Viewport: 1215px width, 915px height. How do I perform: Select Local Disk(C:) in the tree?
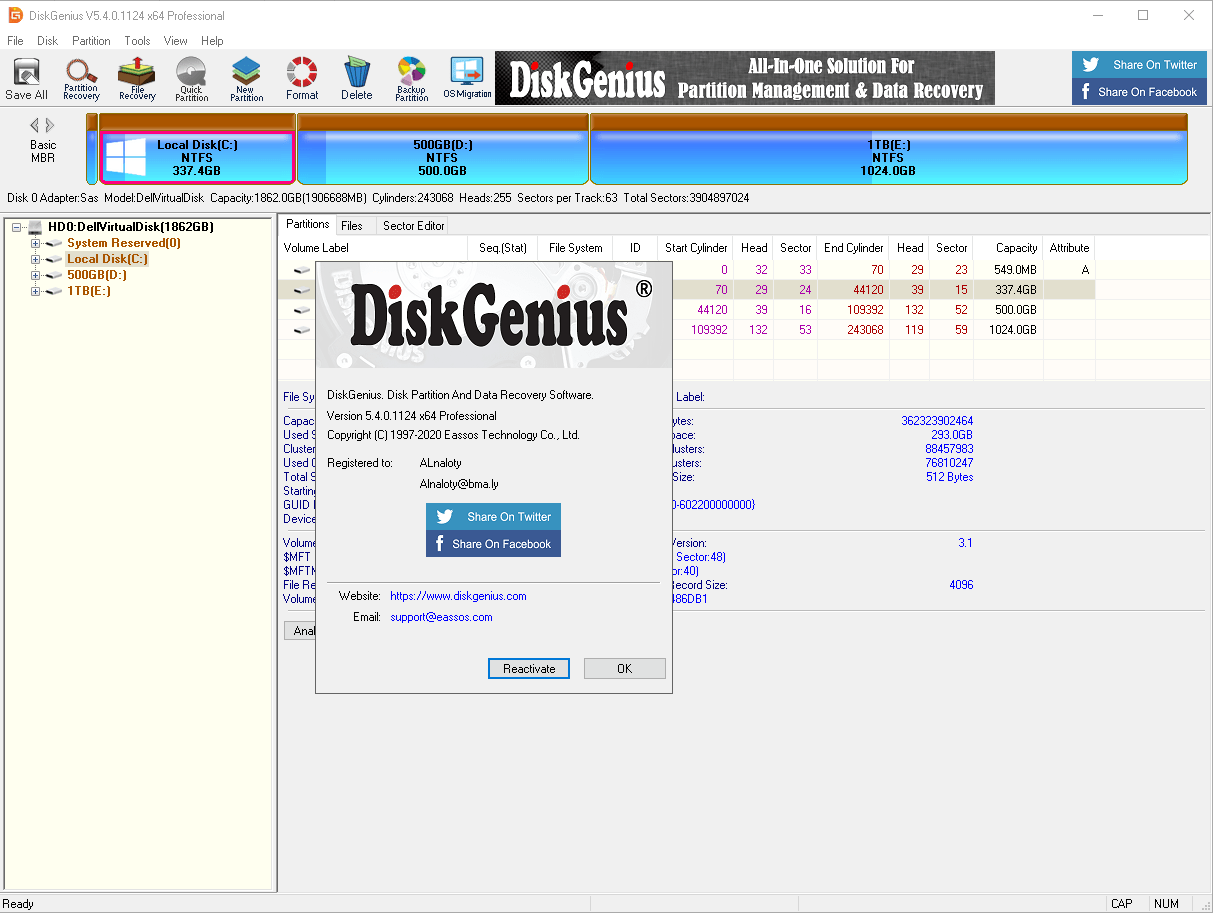point(108,259)
